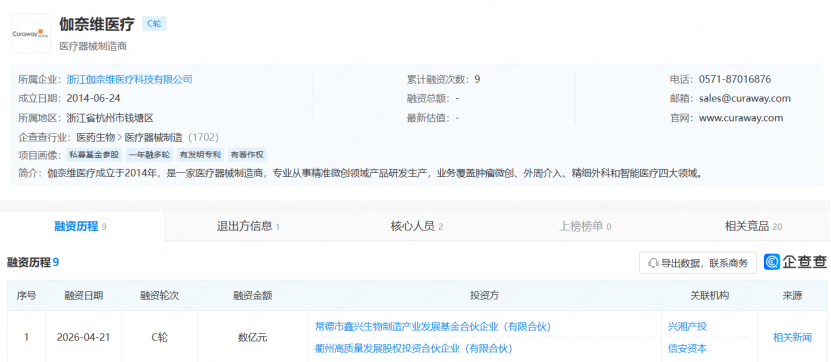831x362 pixels.
Task: Switch to the 退出方信息 tab
Action: pos(248,226)
